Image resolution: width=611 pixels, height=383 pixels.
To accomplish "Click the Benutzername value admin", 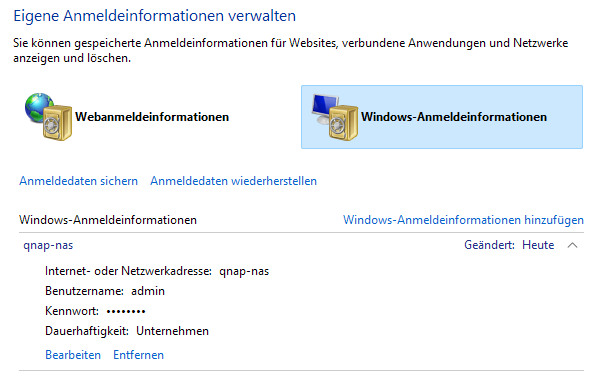I will pyautogui.click(x=148, y=291).
